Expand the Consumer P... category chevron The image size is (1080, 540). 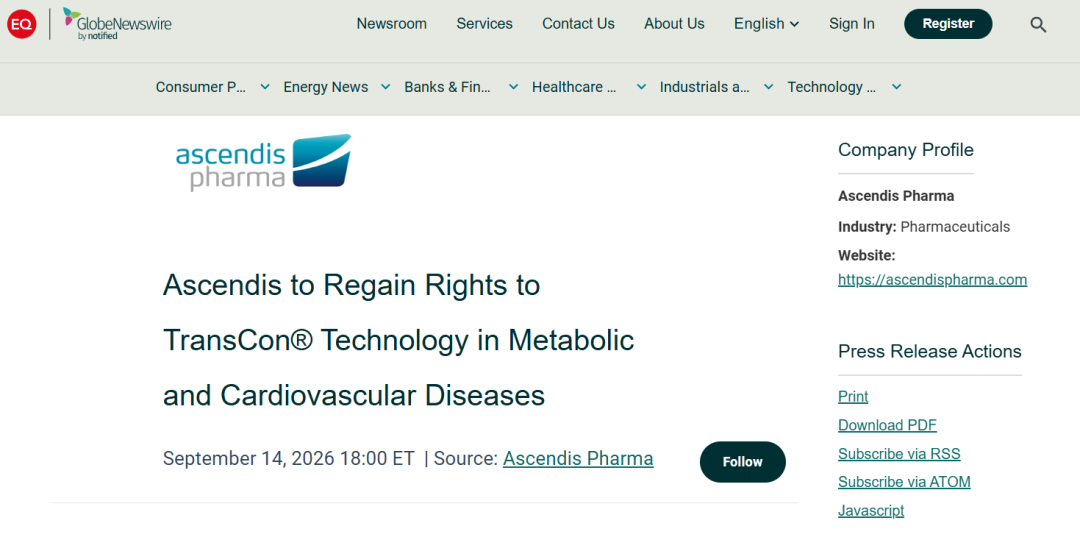(264, 87)
